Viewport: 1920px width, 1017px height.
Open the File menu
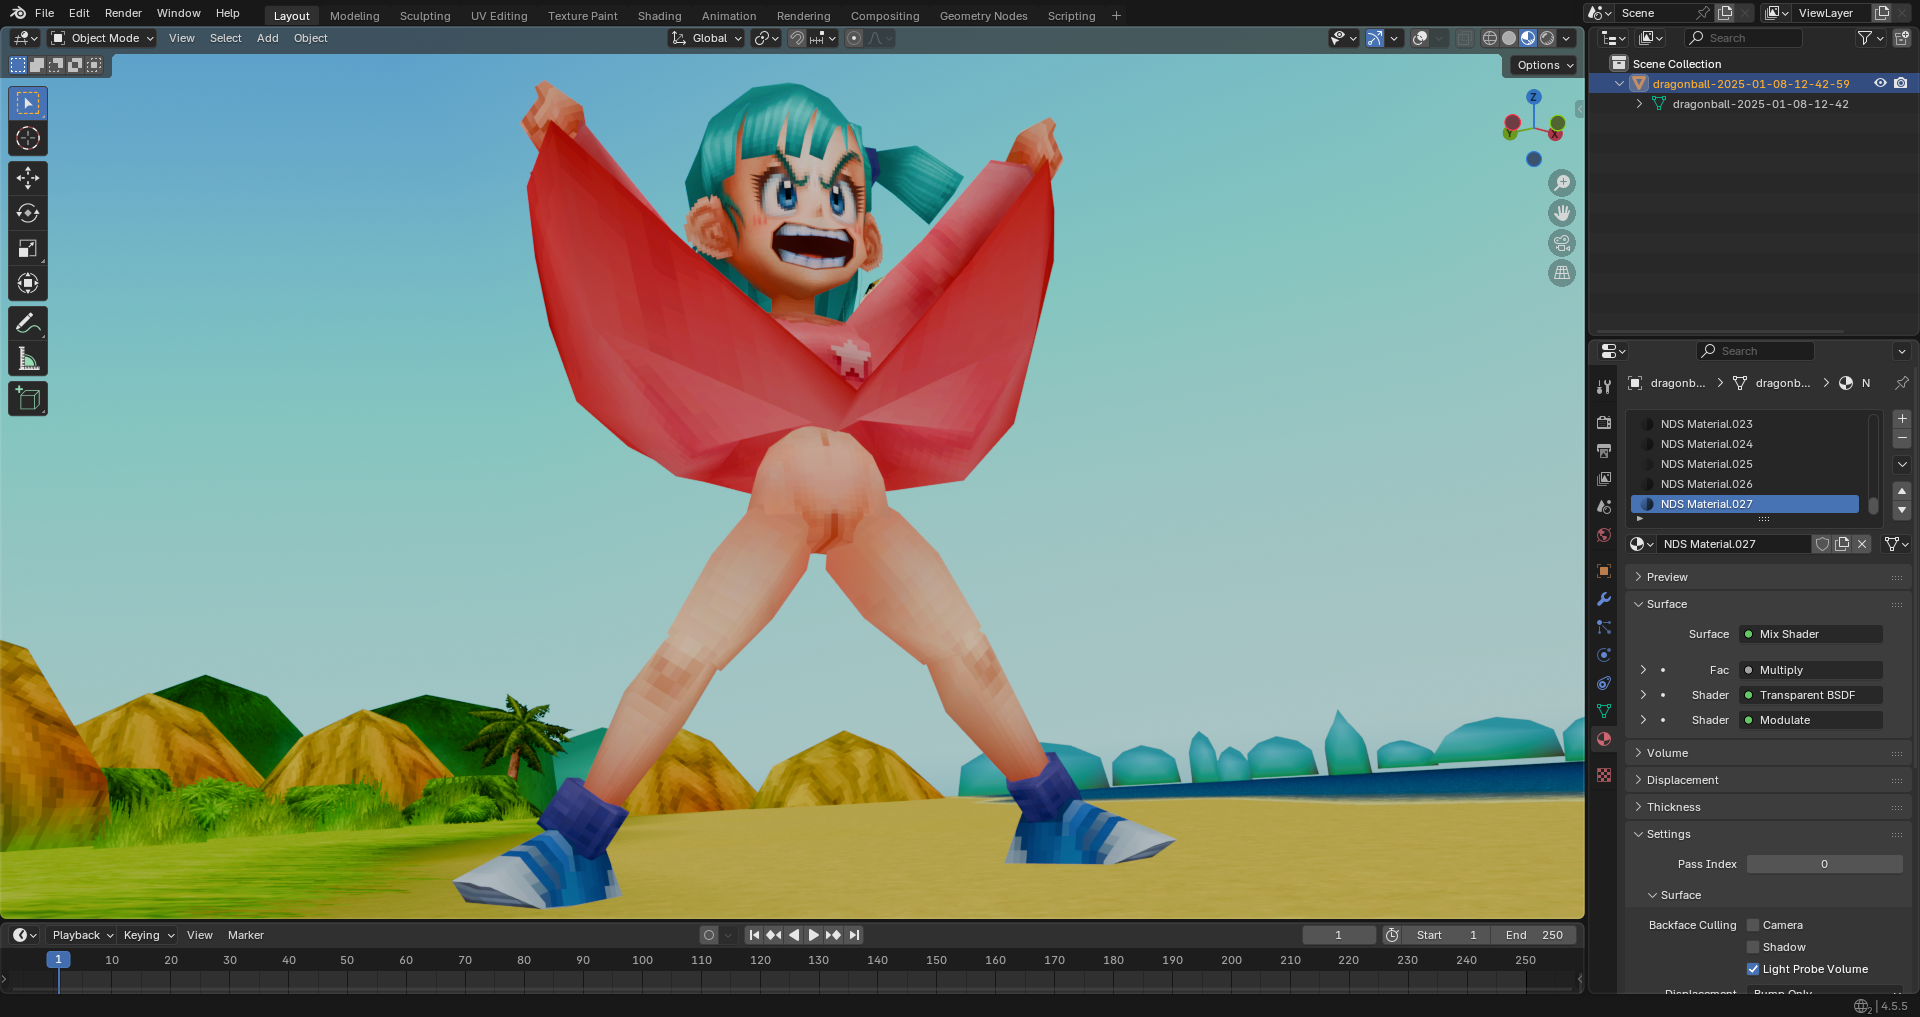(44, 13)
